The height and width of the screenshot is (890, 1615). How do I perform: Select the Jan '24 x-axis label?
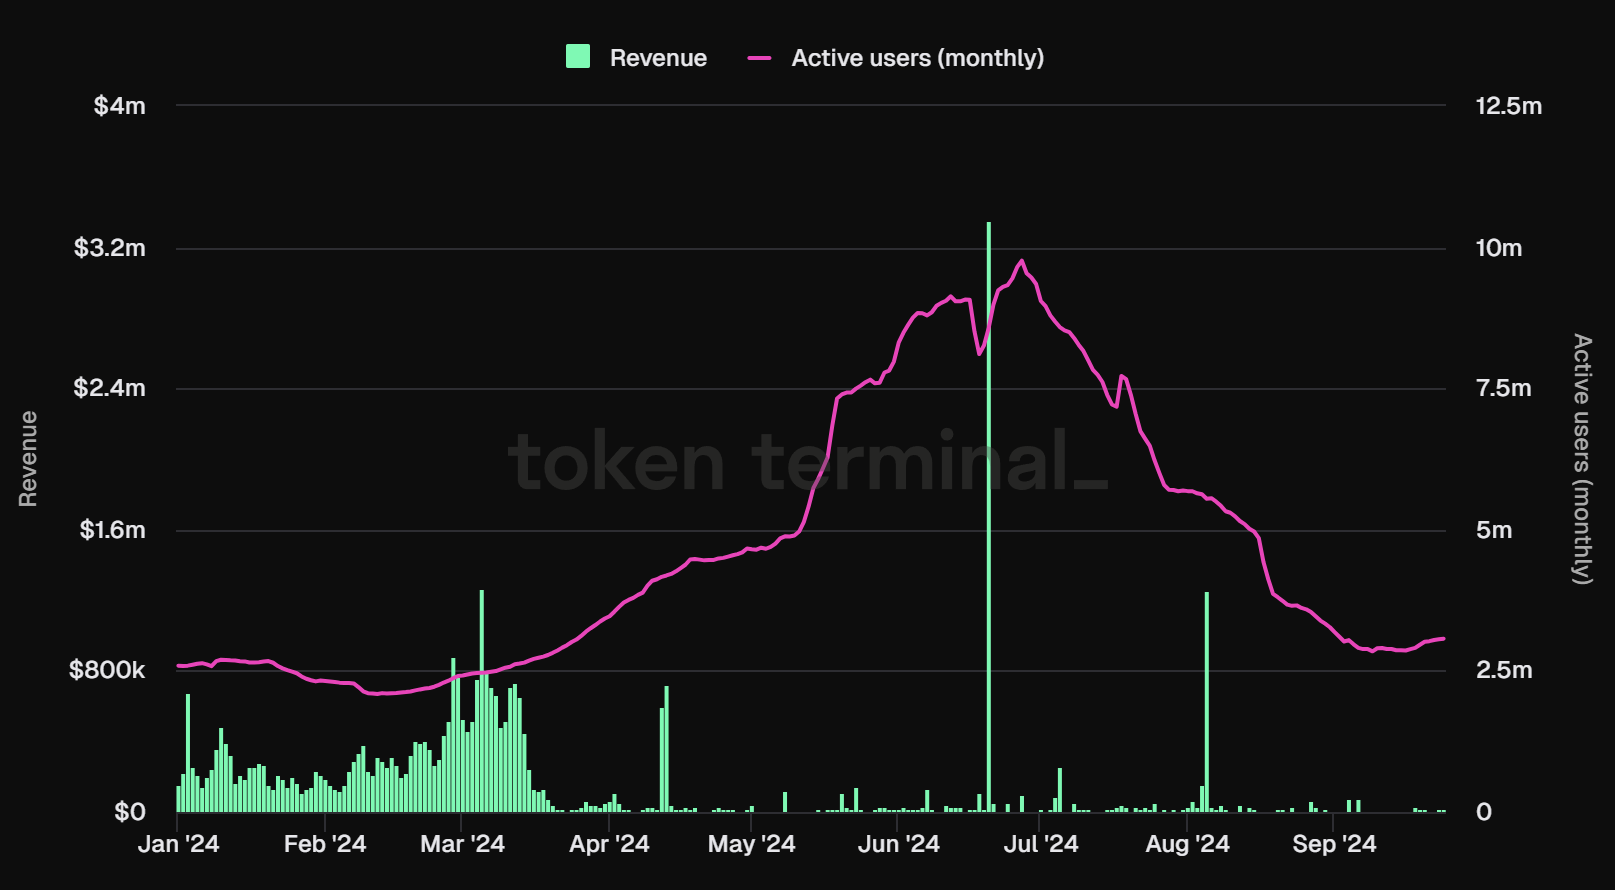click(x=178, y=844)
